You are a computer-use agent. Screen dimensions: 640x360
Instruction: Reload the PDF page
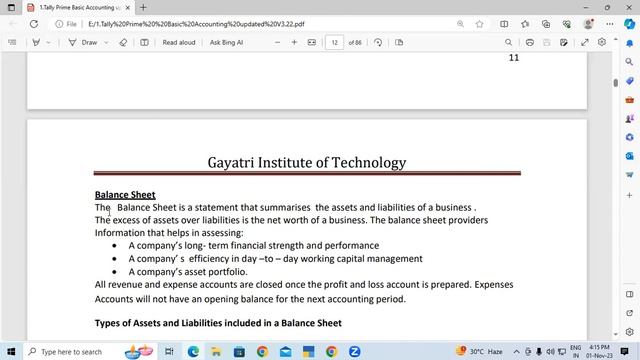click(x=34, y=24)
